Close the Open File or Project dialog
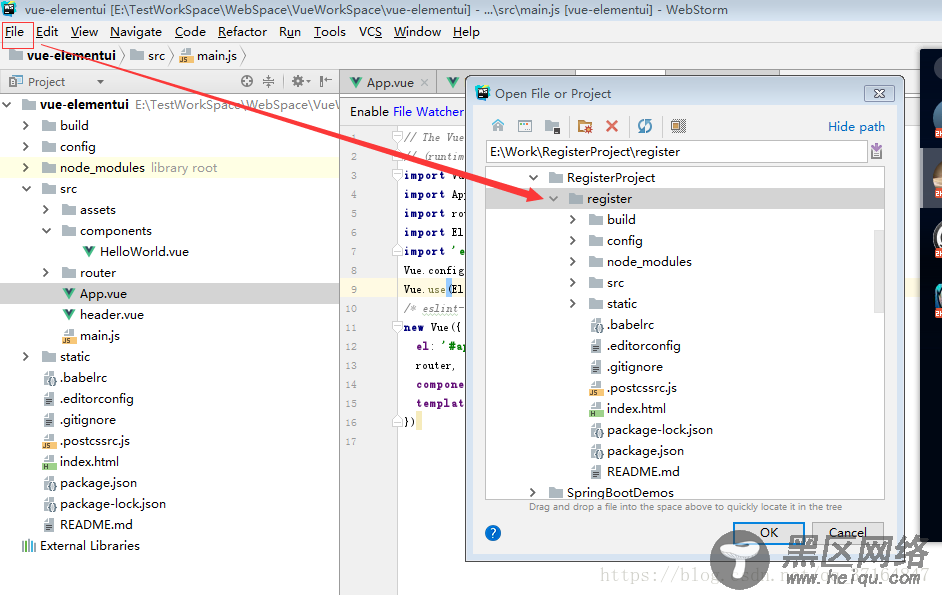The width and height of the screenshot is (942, 595). pyautogui.click(x=880, y=93)
